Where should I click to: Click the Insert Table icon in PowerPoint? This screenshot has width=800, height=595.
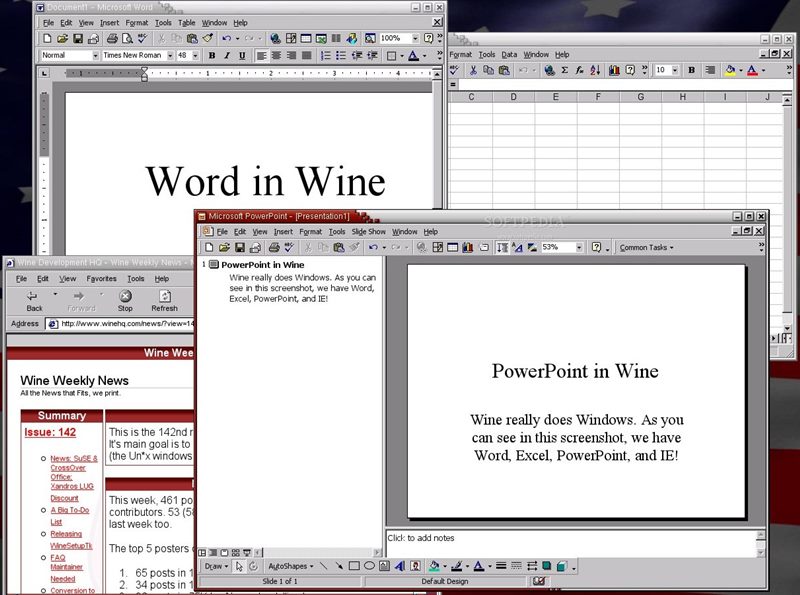(454, 247)
